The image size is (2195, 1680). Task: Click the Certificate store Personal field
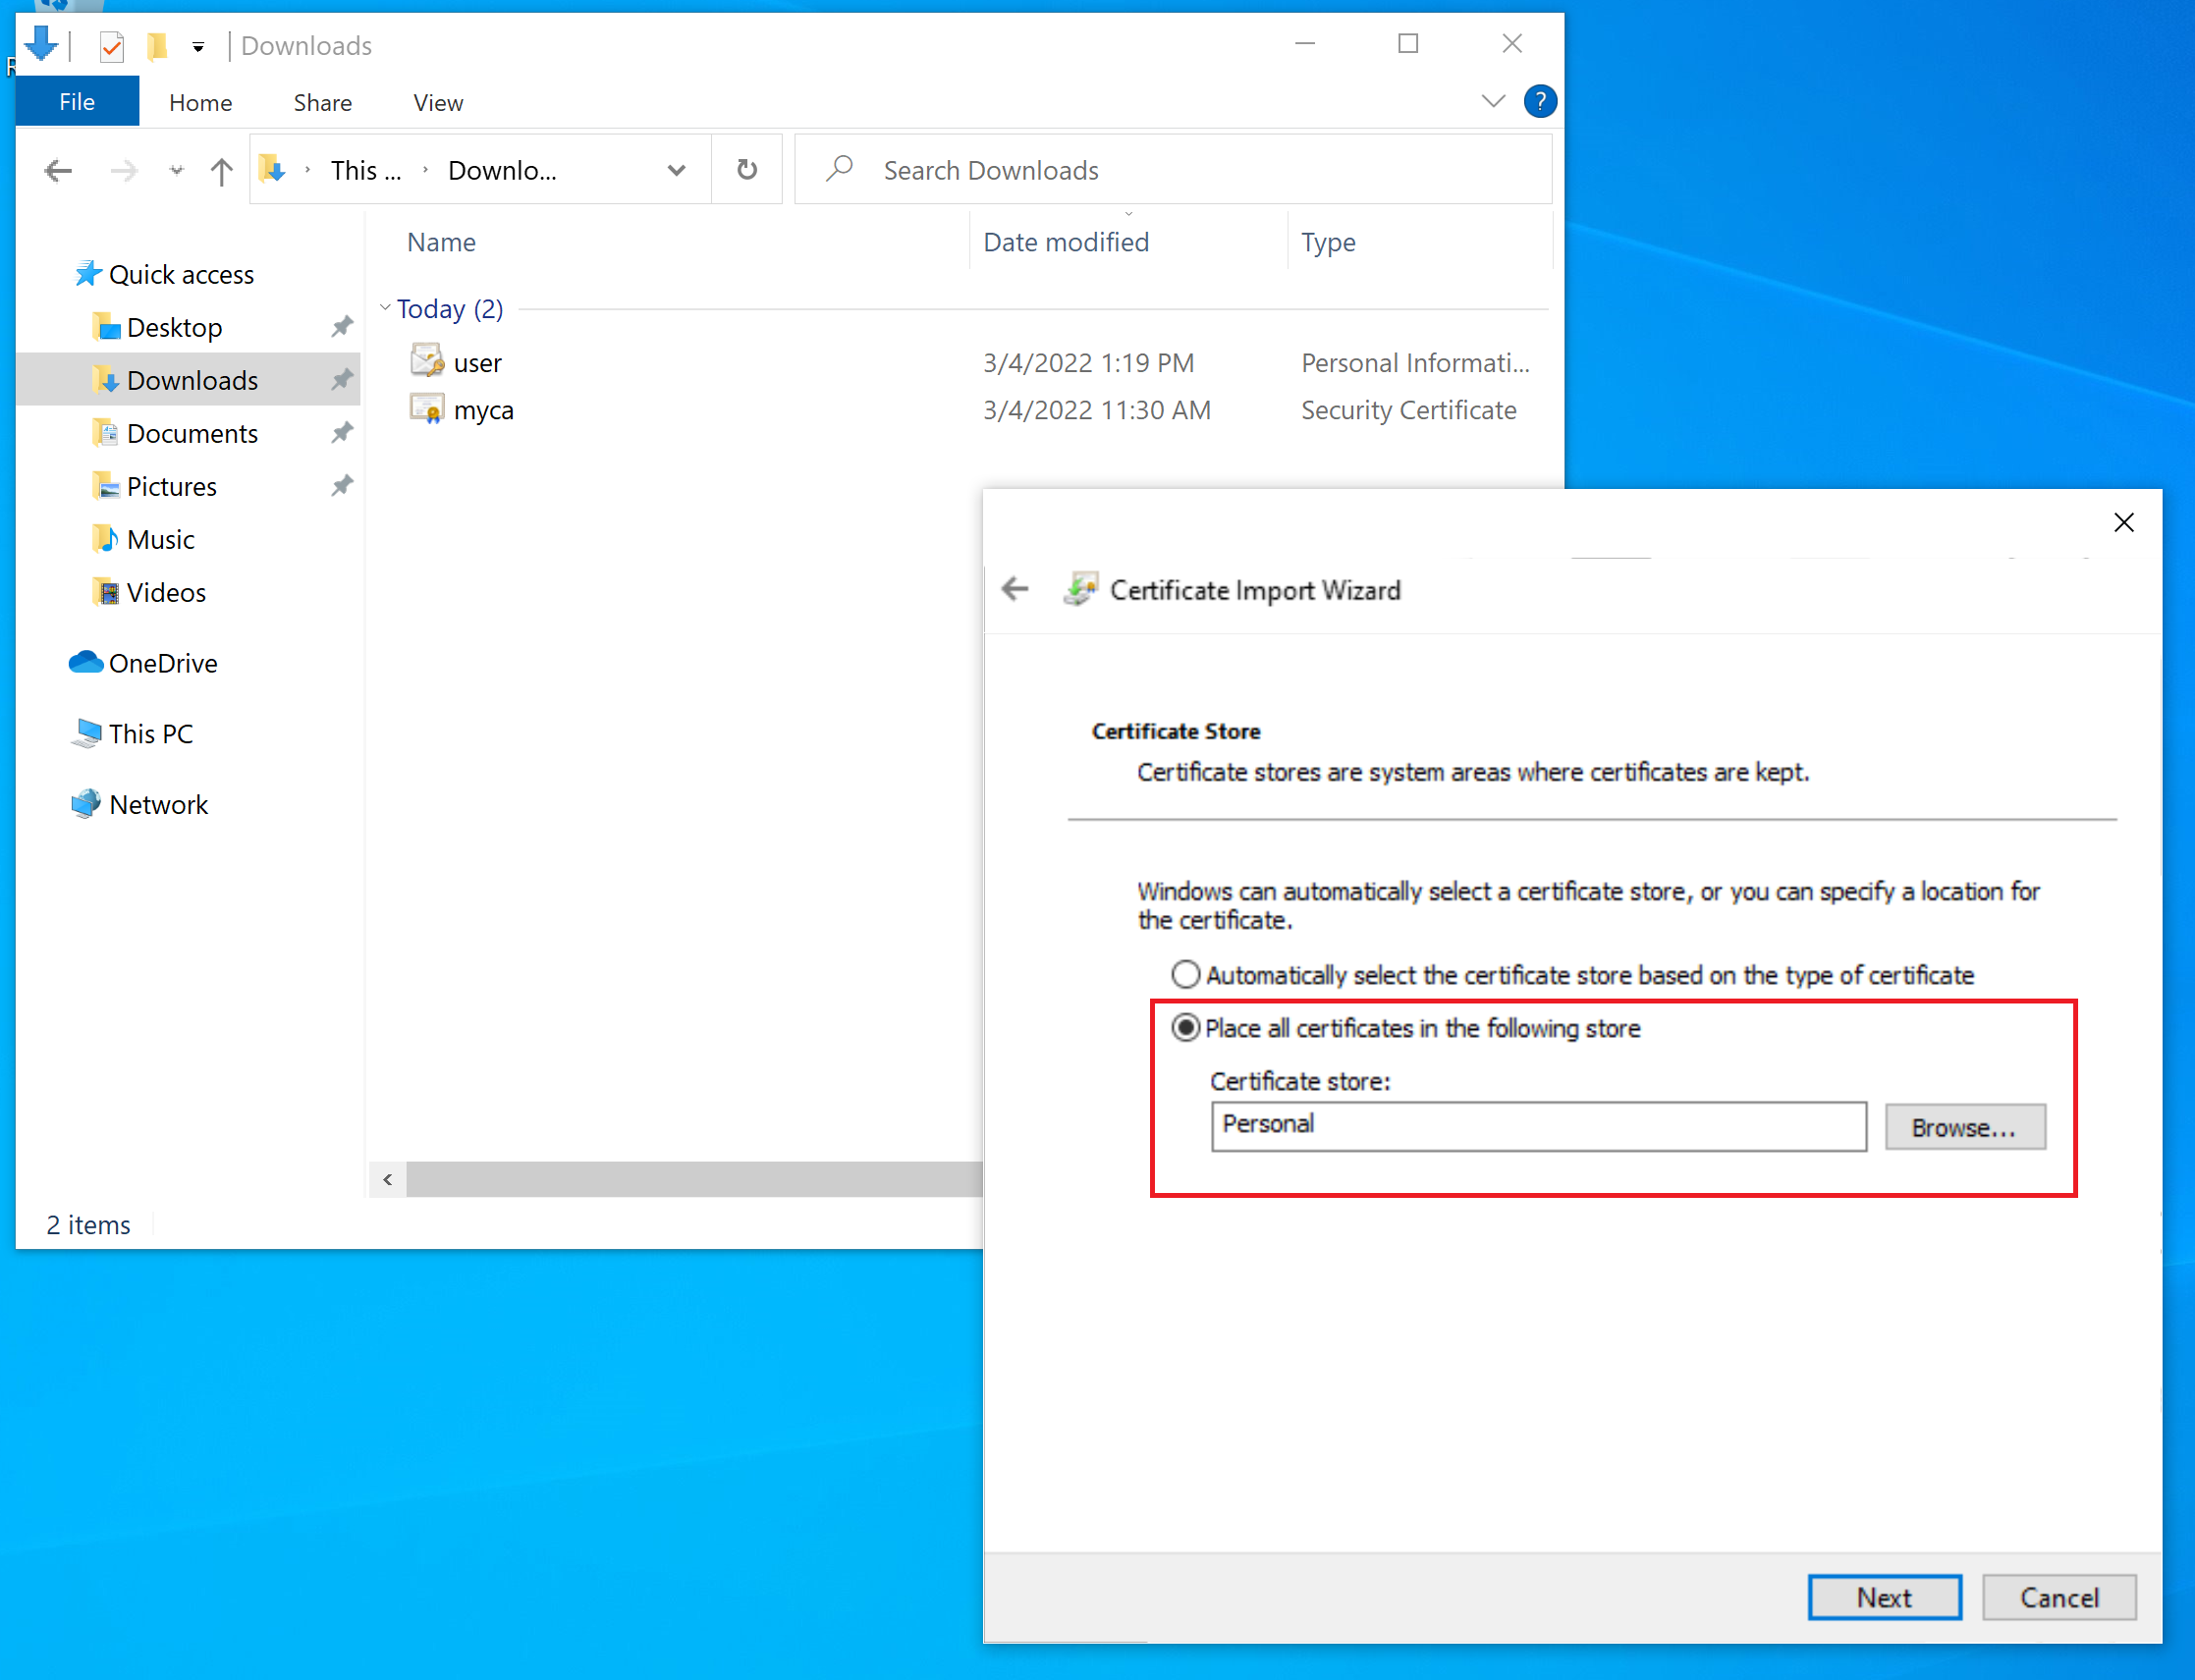[1538, 1126]
